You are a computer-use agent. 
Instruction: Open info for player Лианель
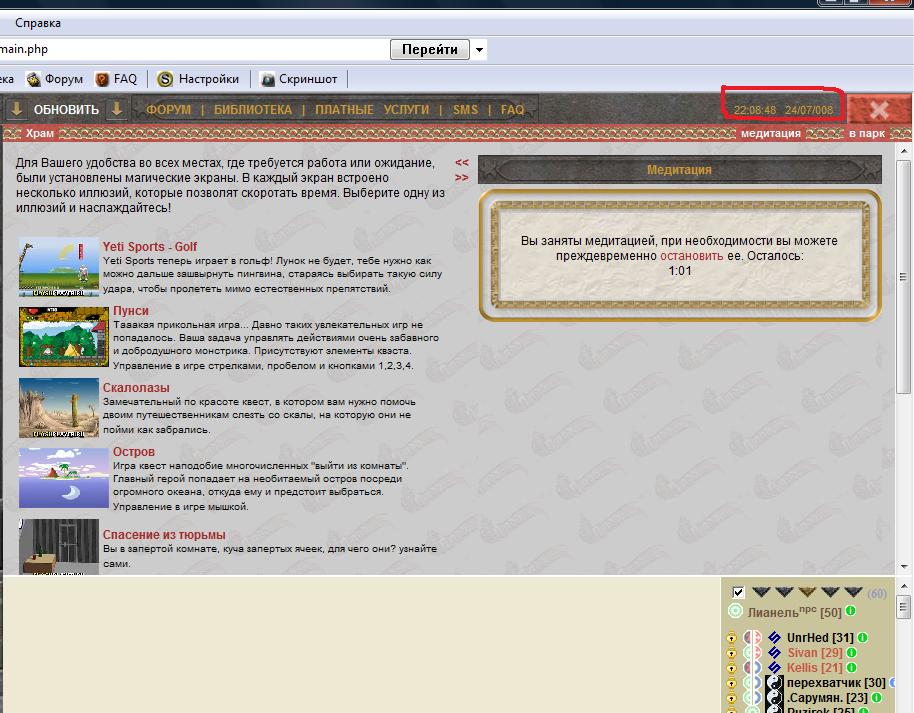click(x=851, y=611)
